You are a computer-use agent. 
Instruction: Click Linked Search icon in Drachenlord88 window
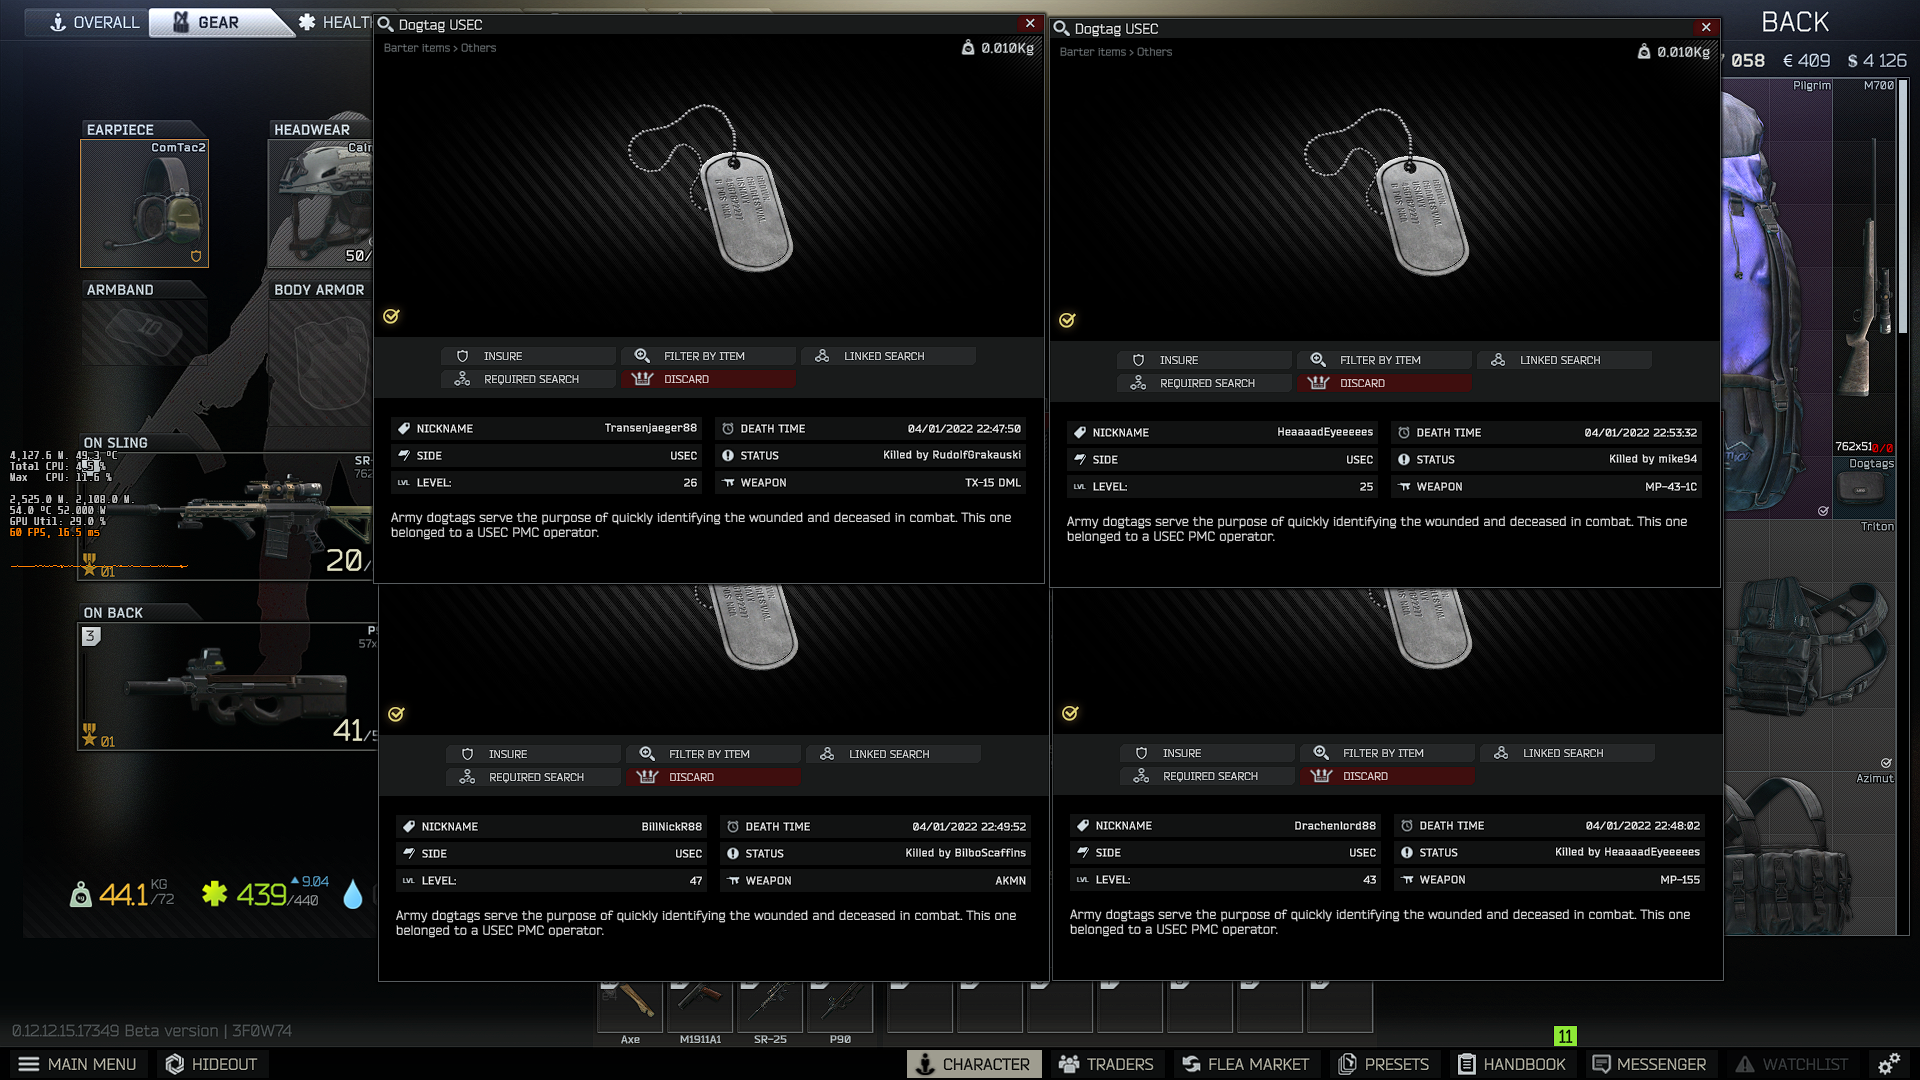(1501, 753)
